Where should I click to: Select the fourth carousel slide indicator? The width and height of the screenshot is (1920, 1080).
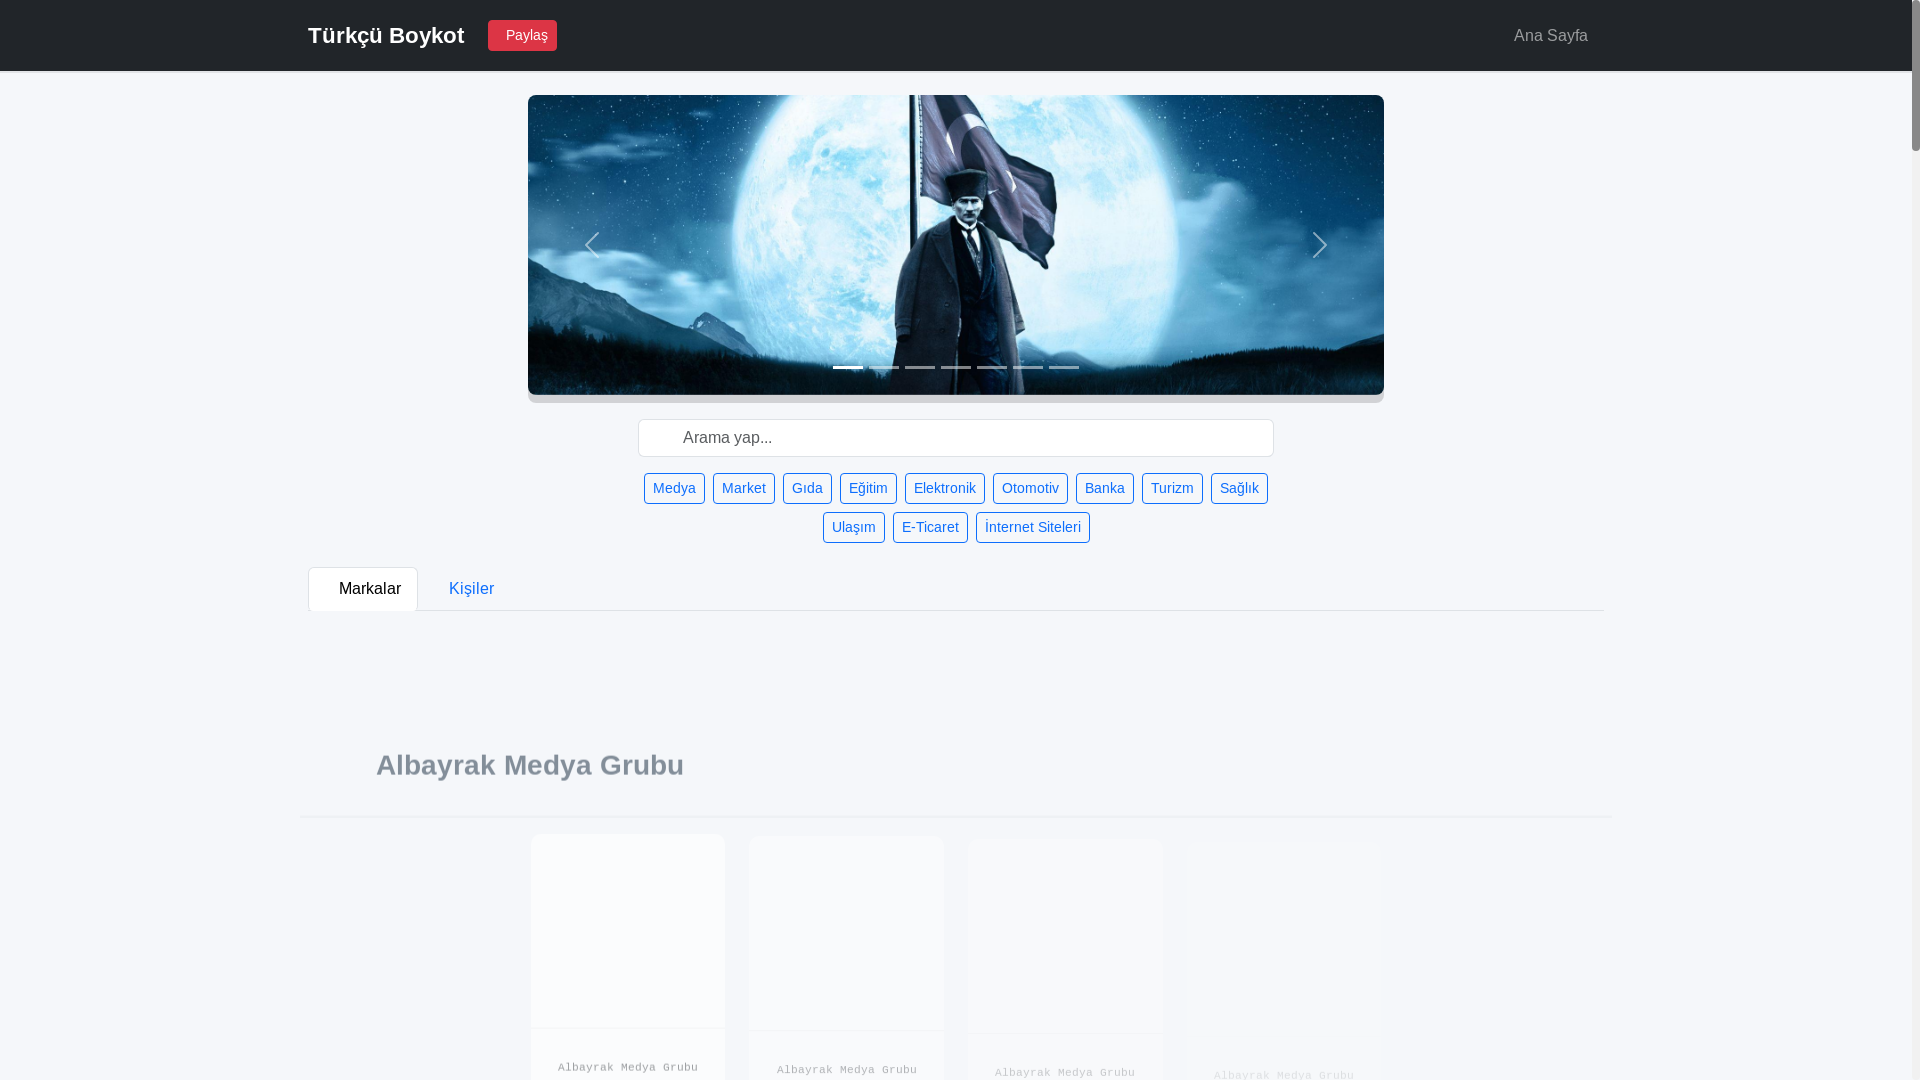coord(956,367)
